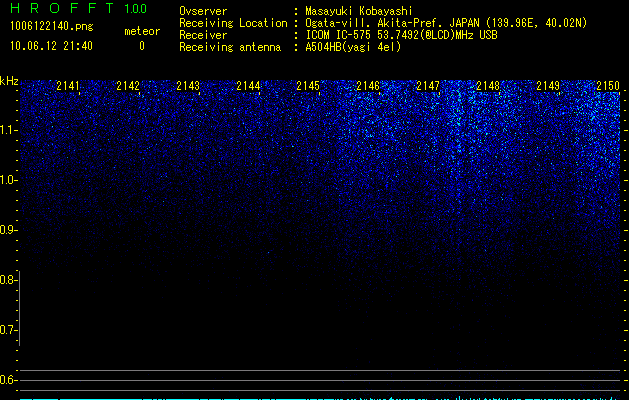Click the 0.6 kHz frequency label
The width and height of the screenshot is (629, 400).
point(7,380)
